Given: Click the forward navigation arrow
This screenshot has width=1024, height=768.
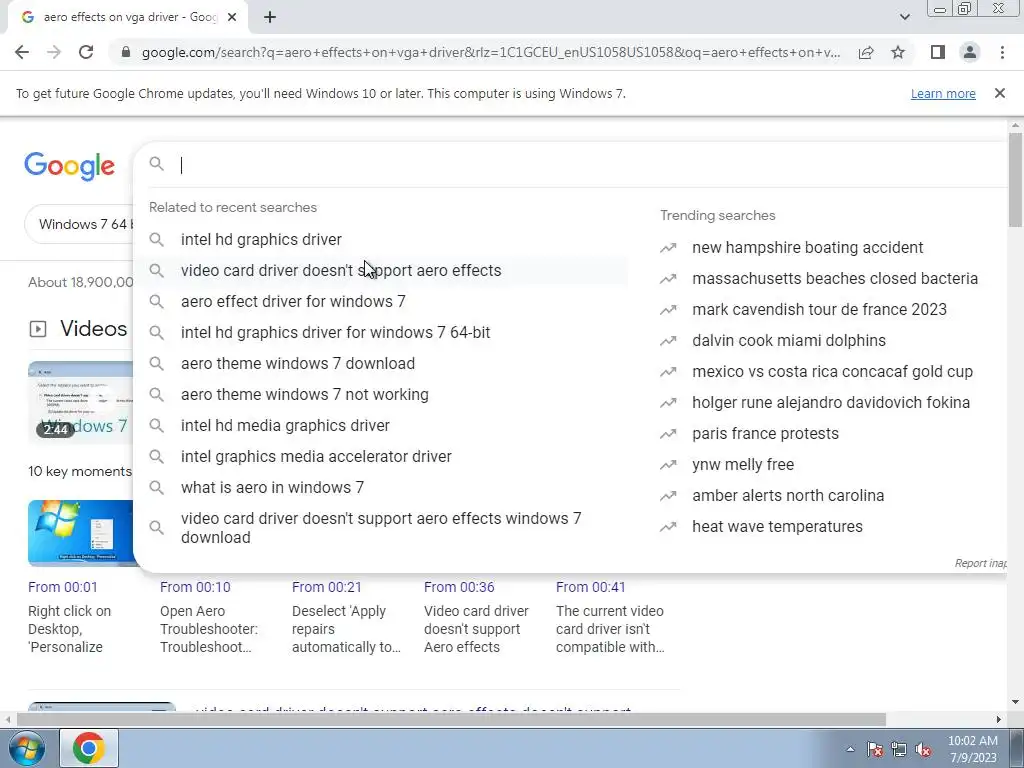Looking at the screenshot, I should tap(54, 52).
